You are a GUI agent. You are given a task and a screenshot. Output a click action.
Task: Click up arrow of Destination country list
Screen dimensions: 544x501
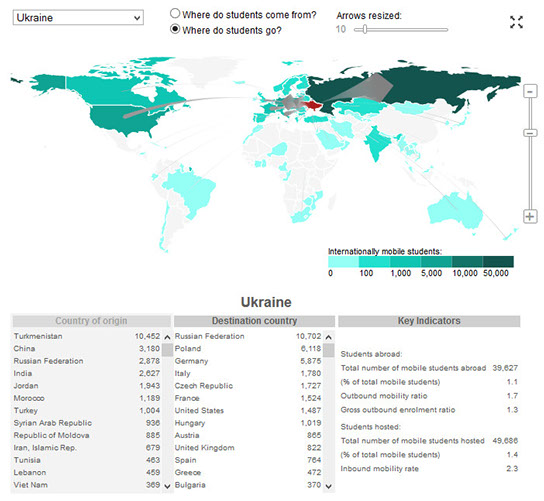click(329, 337)
